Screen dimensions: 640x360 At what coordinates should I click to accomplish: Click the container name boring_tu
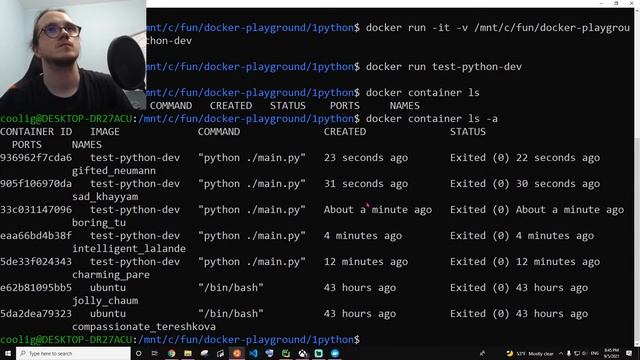click(99, 223)
